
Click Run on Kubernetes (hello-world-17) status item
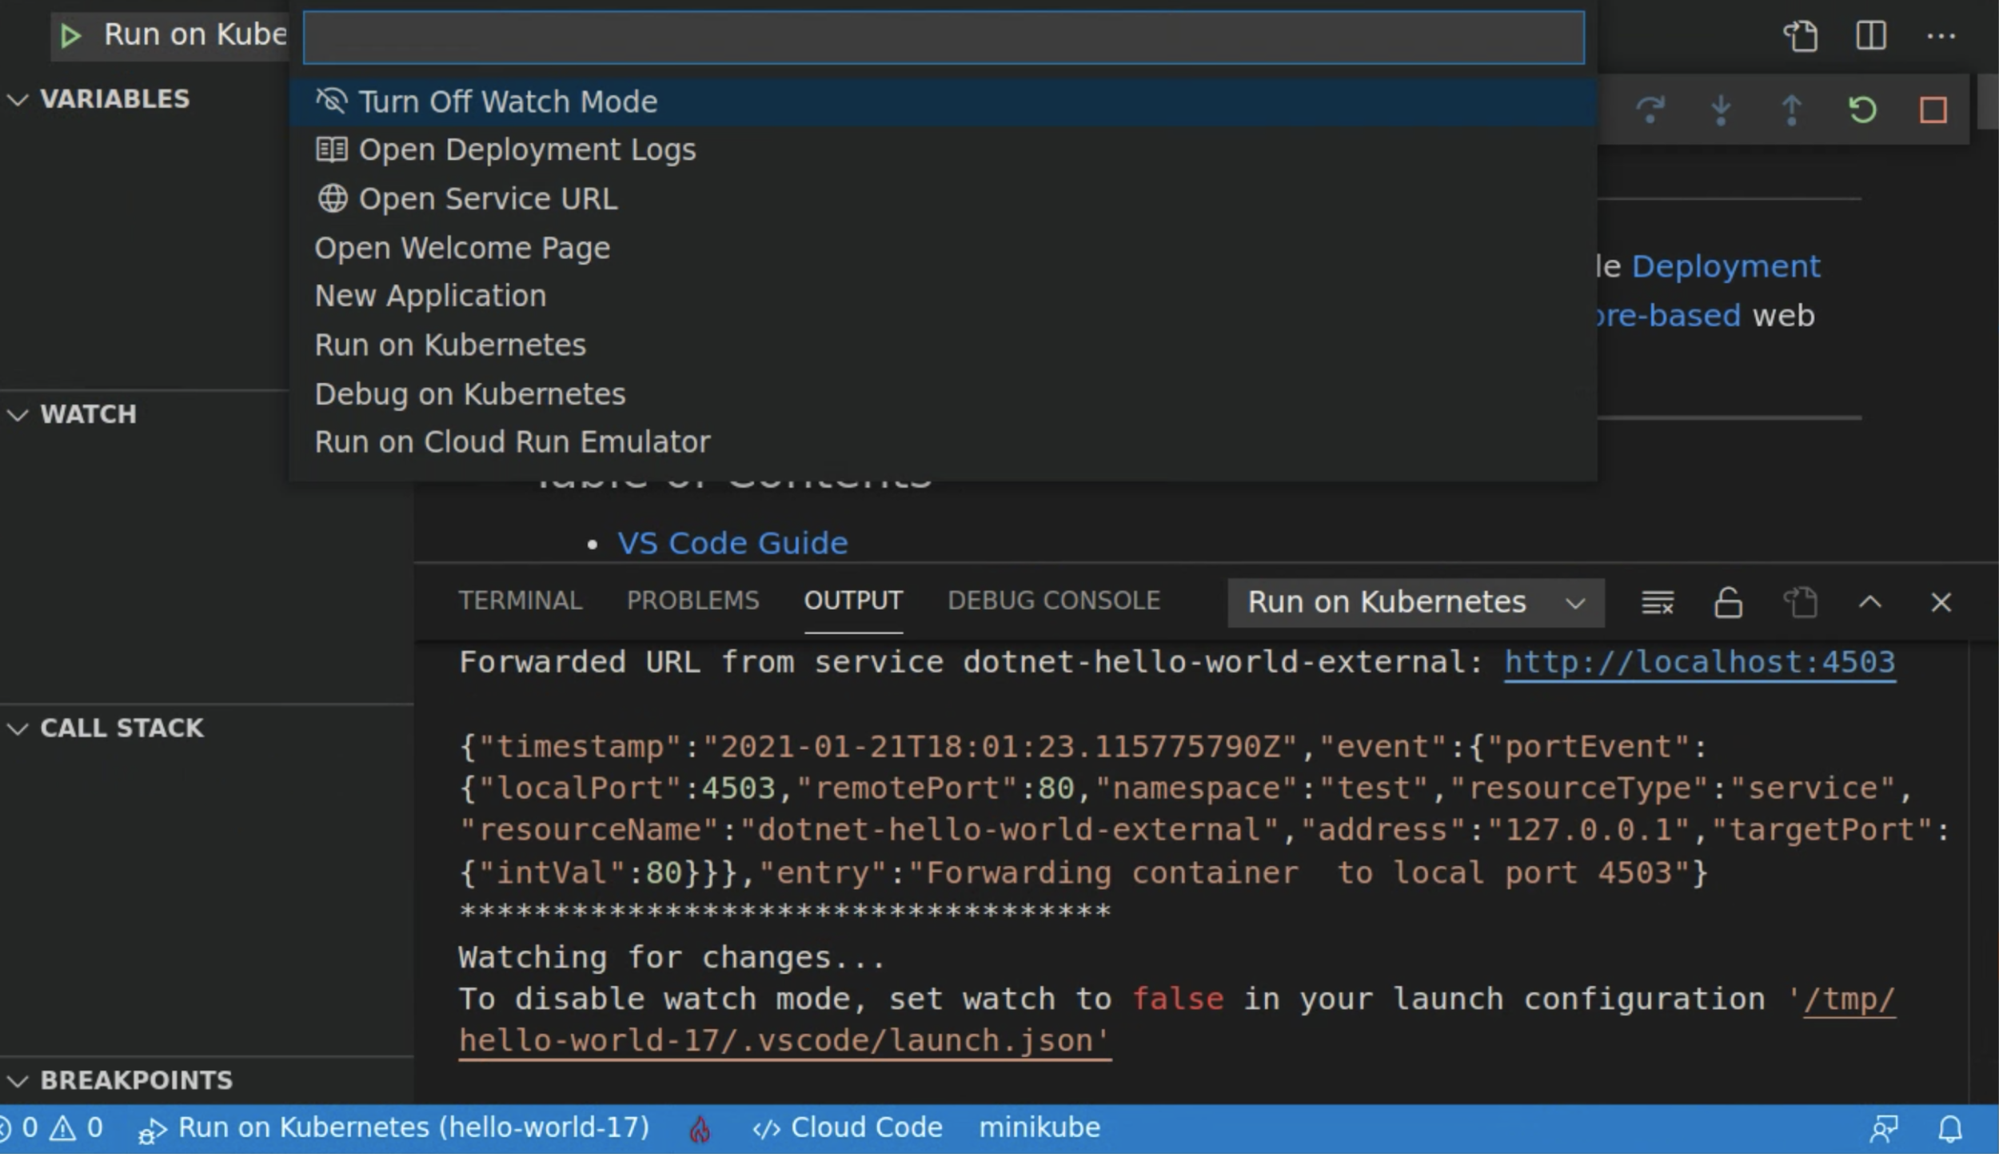[394, 1128]
